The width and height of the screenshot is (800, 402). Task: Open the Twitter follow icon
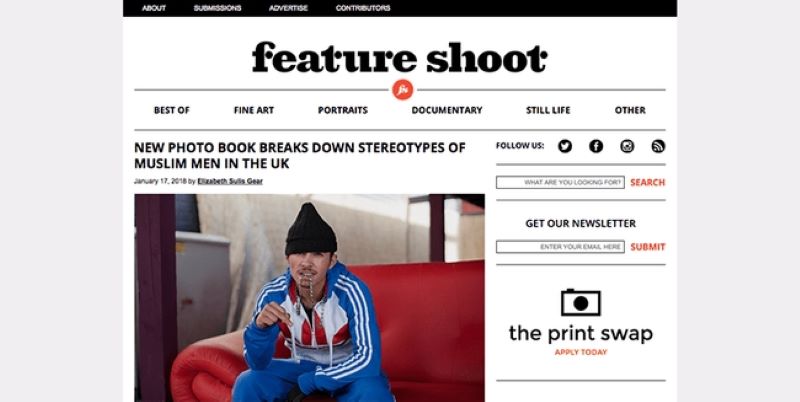[564, 146]
